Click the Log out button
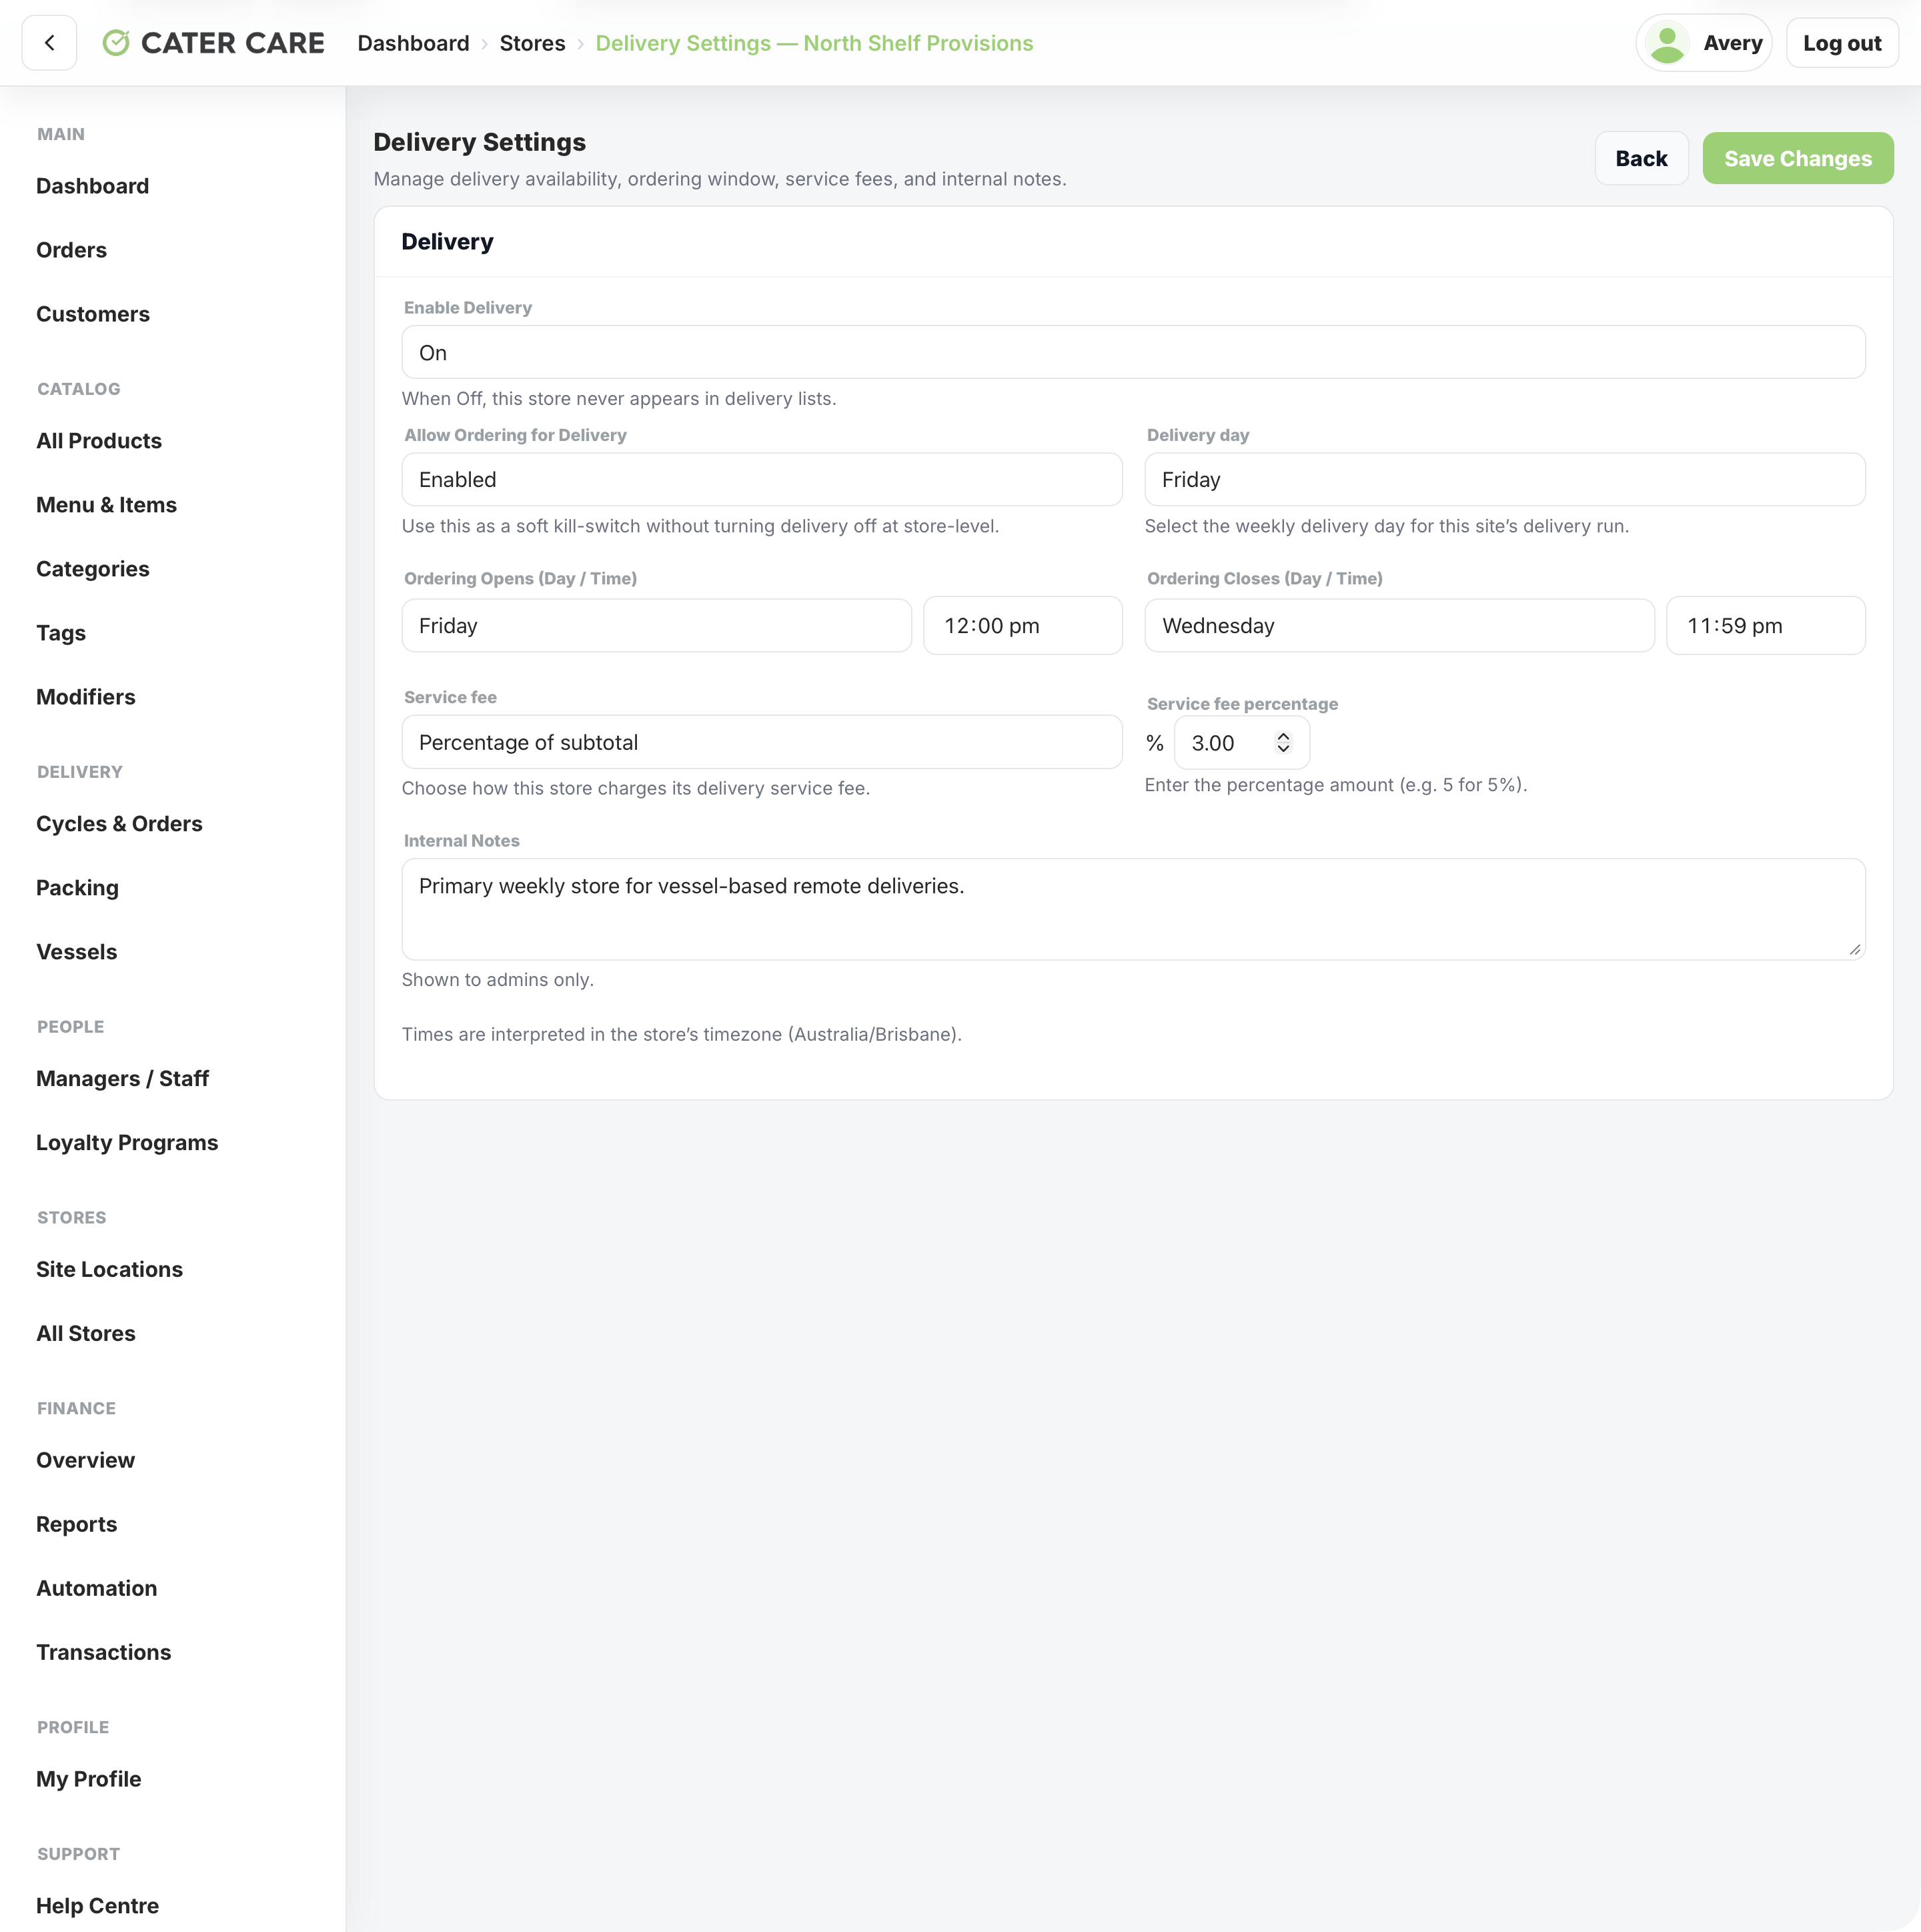The image size is (1921, 1932). (x=1841, y=43)
